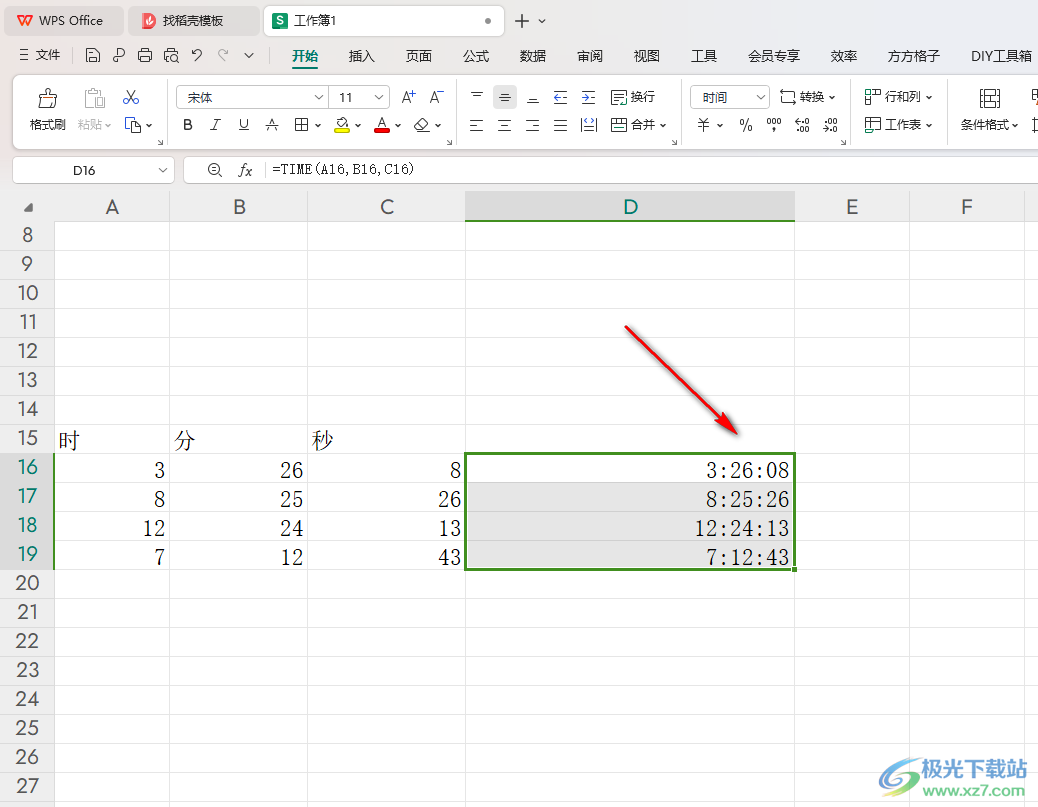This screenshot has height=807, width=1038.
Task: Switch to the 插入 Insert tab
Action: tap(361, 56)
